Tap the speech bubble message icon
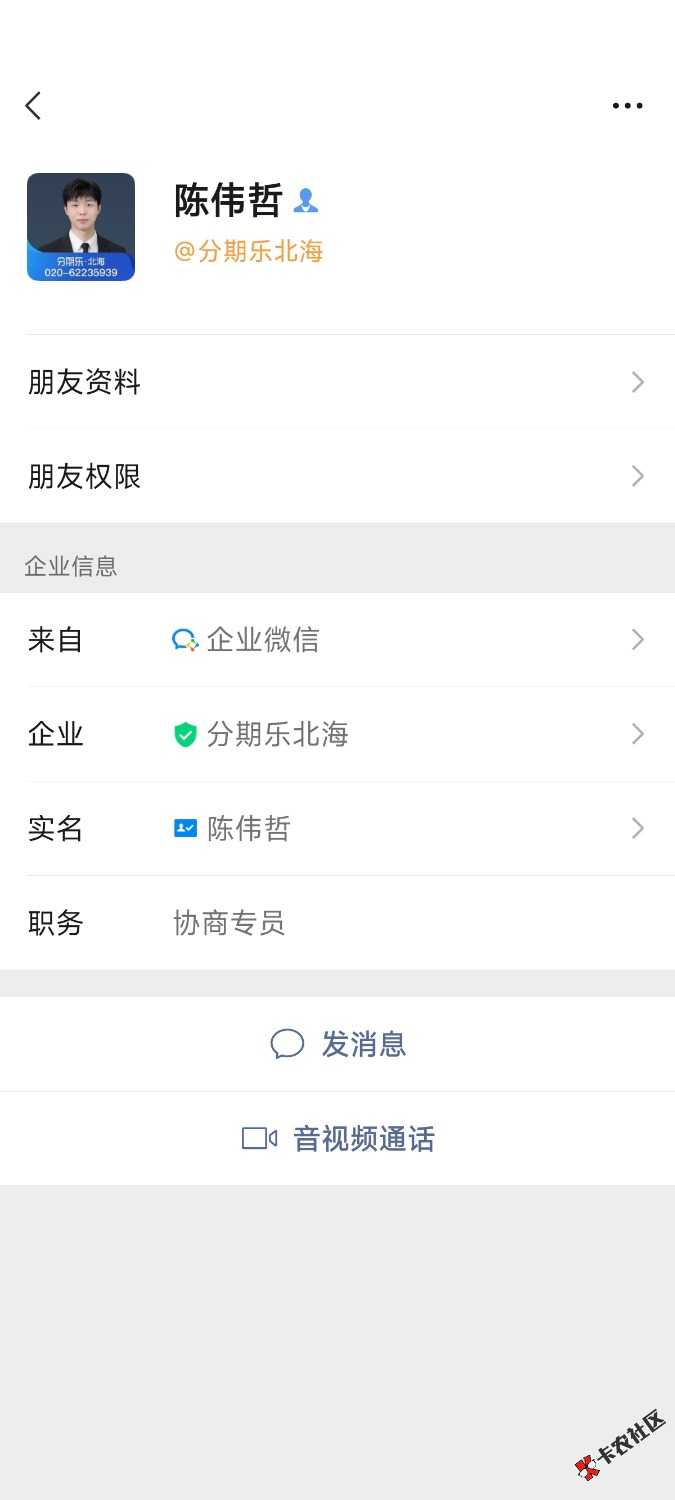This screenshot has width=675, height=1500. (287, 1044)
